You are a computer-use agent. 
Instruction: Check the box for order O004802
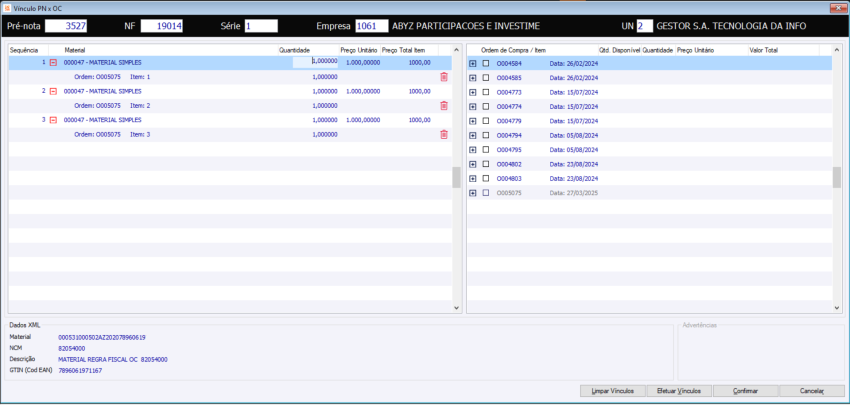pyautogui.click(x=486, y=164)
